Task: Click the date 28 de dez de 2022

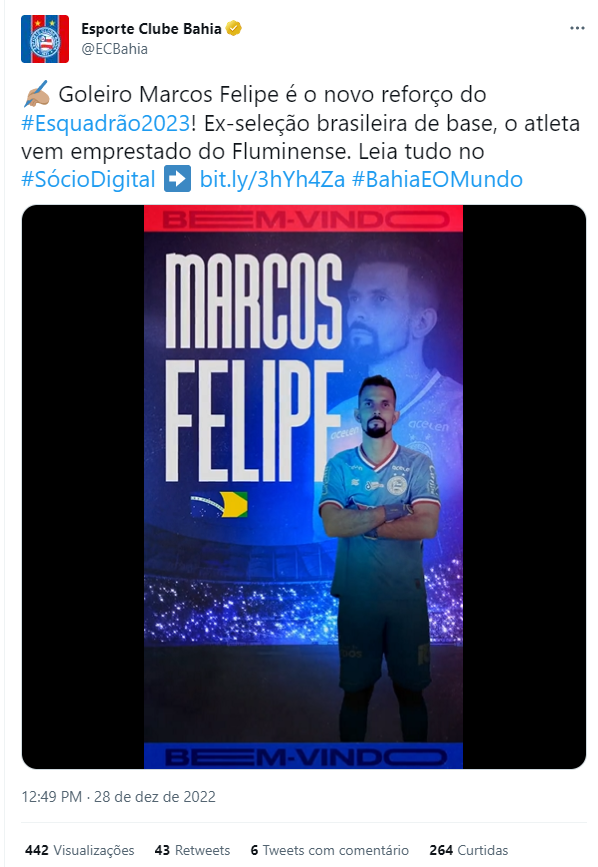Action: (x=155, y=797)
